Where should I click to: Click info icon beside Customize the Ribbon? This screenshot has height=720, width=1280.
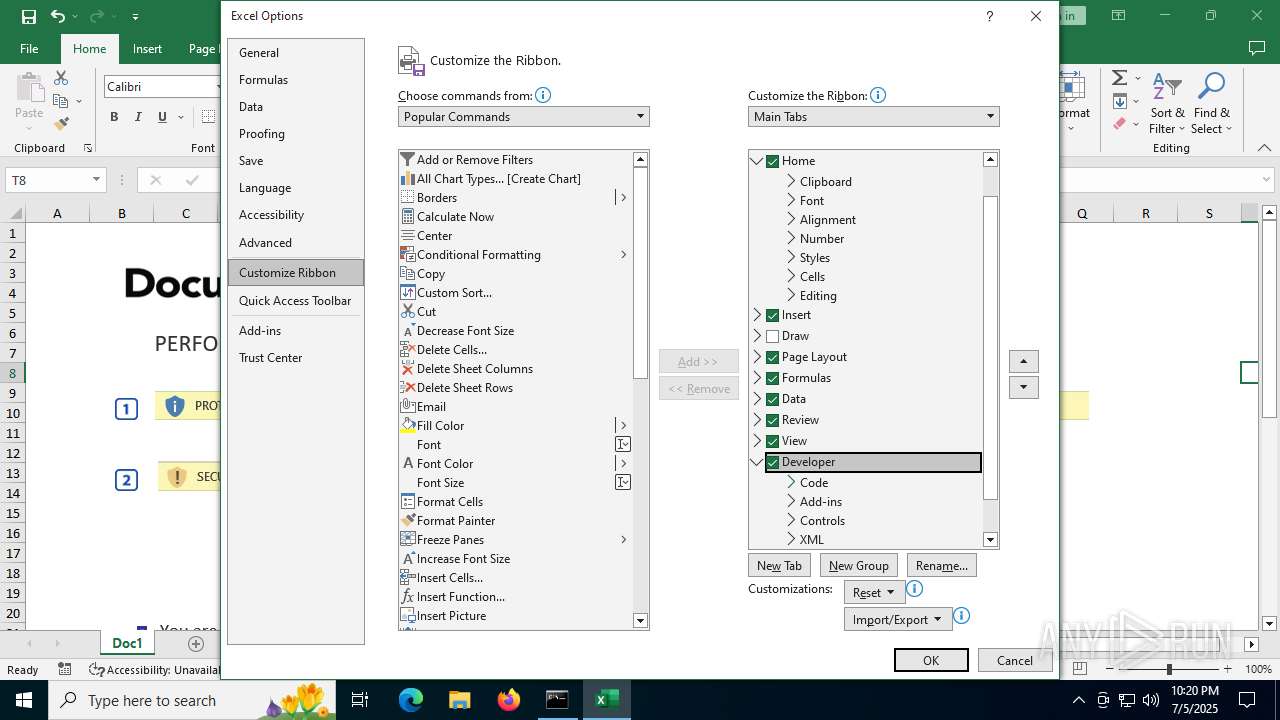click(877, 95)
